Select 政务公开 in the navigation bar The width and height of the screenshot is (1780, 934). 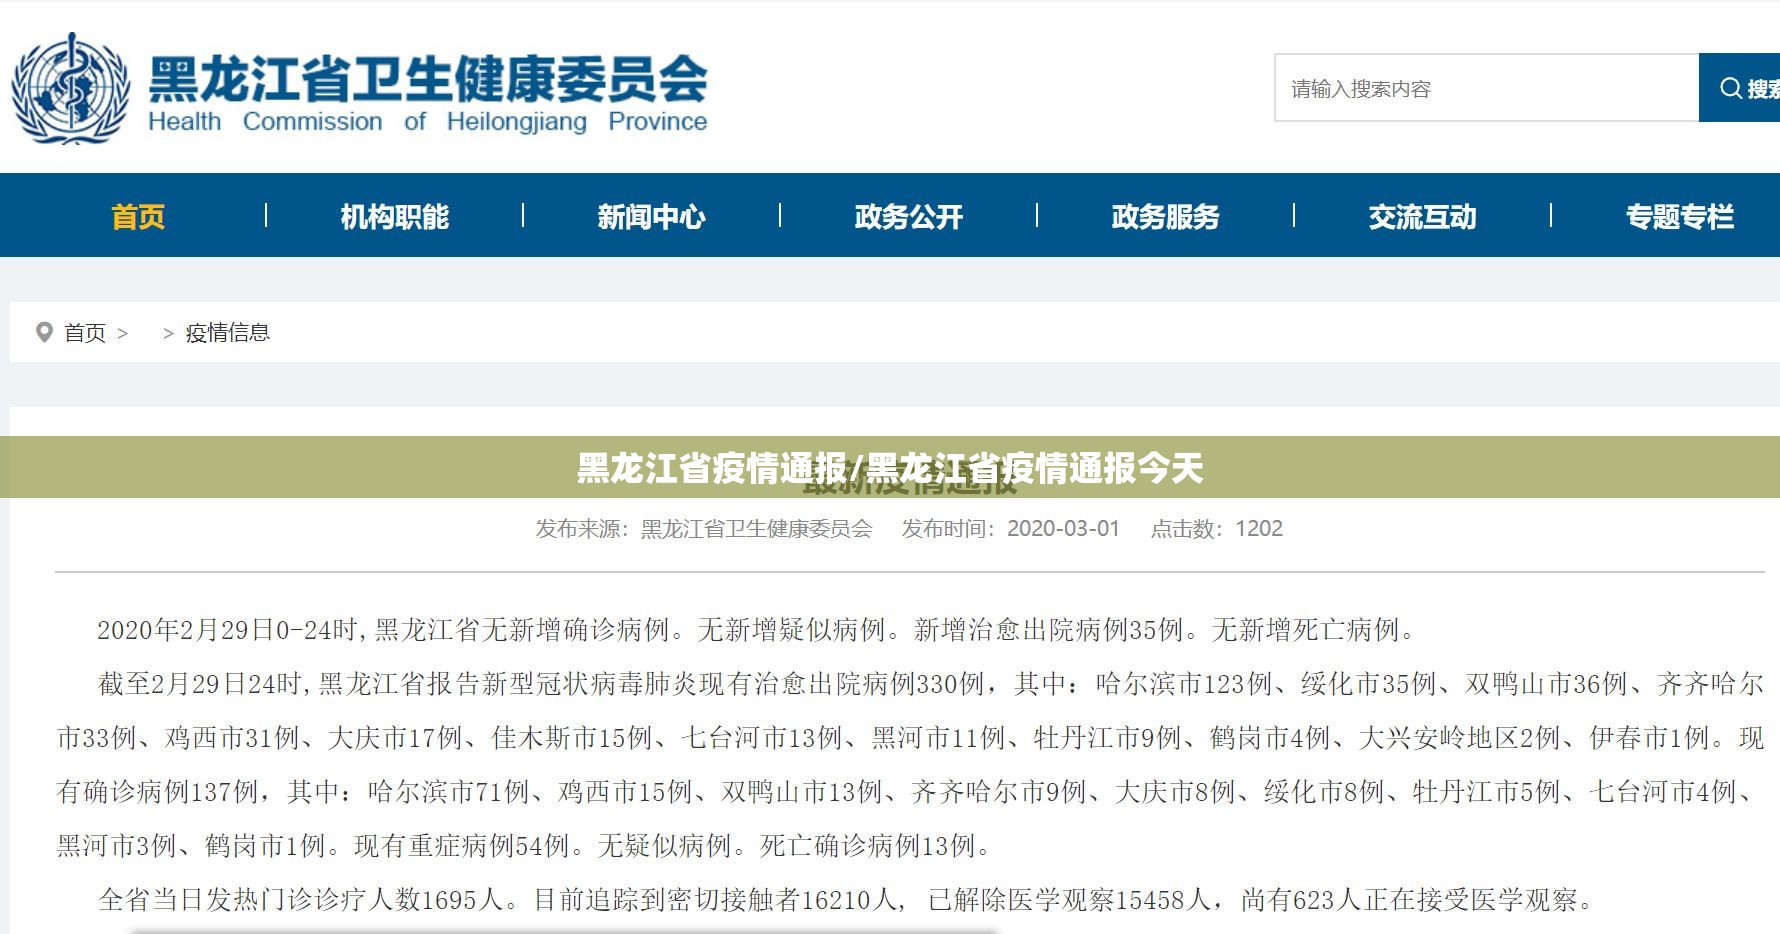pyautogui.click(x=908, y=216)
